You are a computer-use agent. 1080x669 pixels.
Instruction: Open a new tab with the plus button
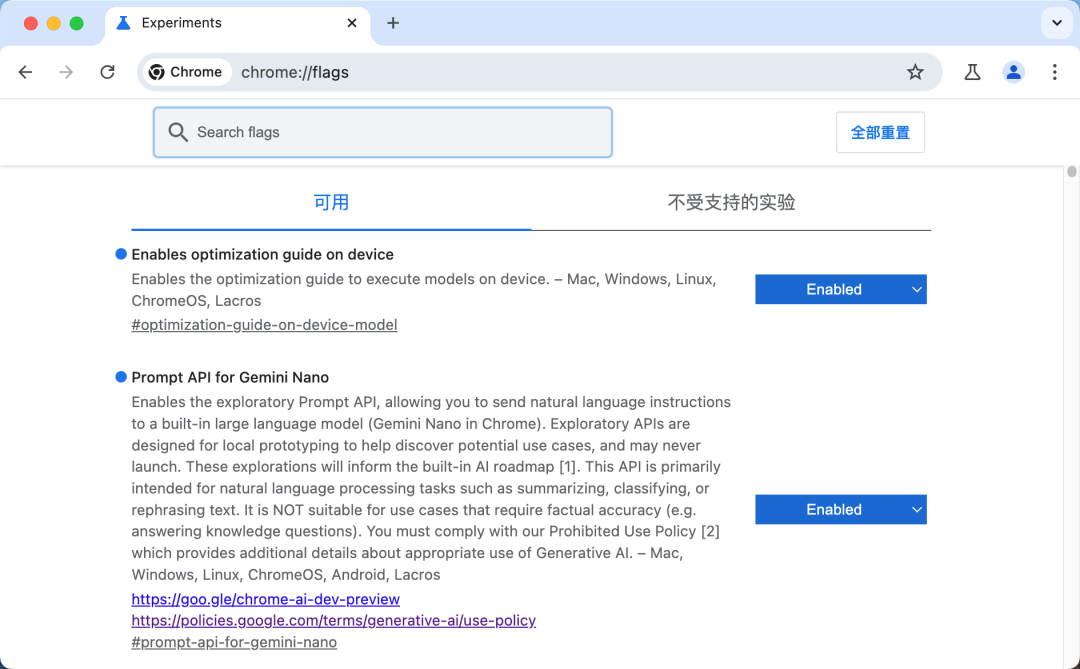pyautogui.click(x=392, y=23)
